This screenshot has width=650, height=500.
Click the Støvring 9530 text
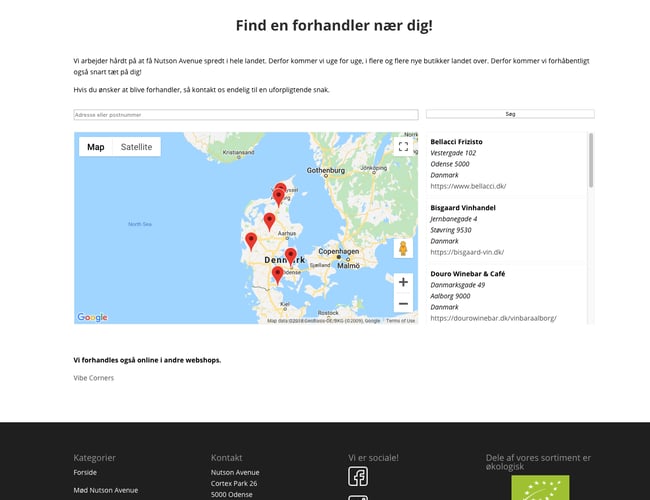tap(451, 230)
